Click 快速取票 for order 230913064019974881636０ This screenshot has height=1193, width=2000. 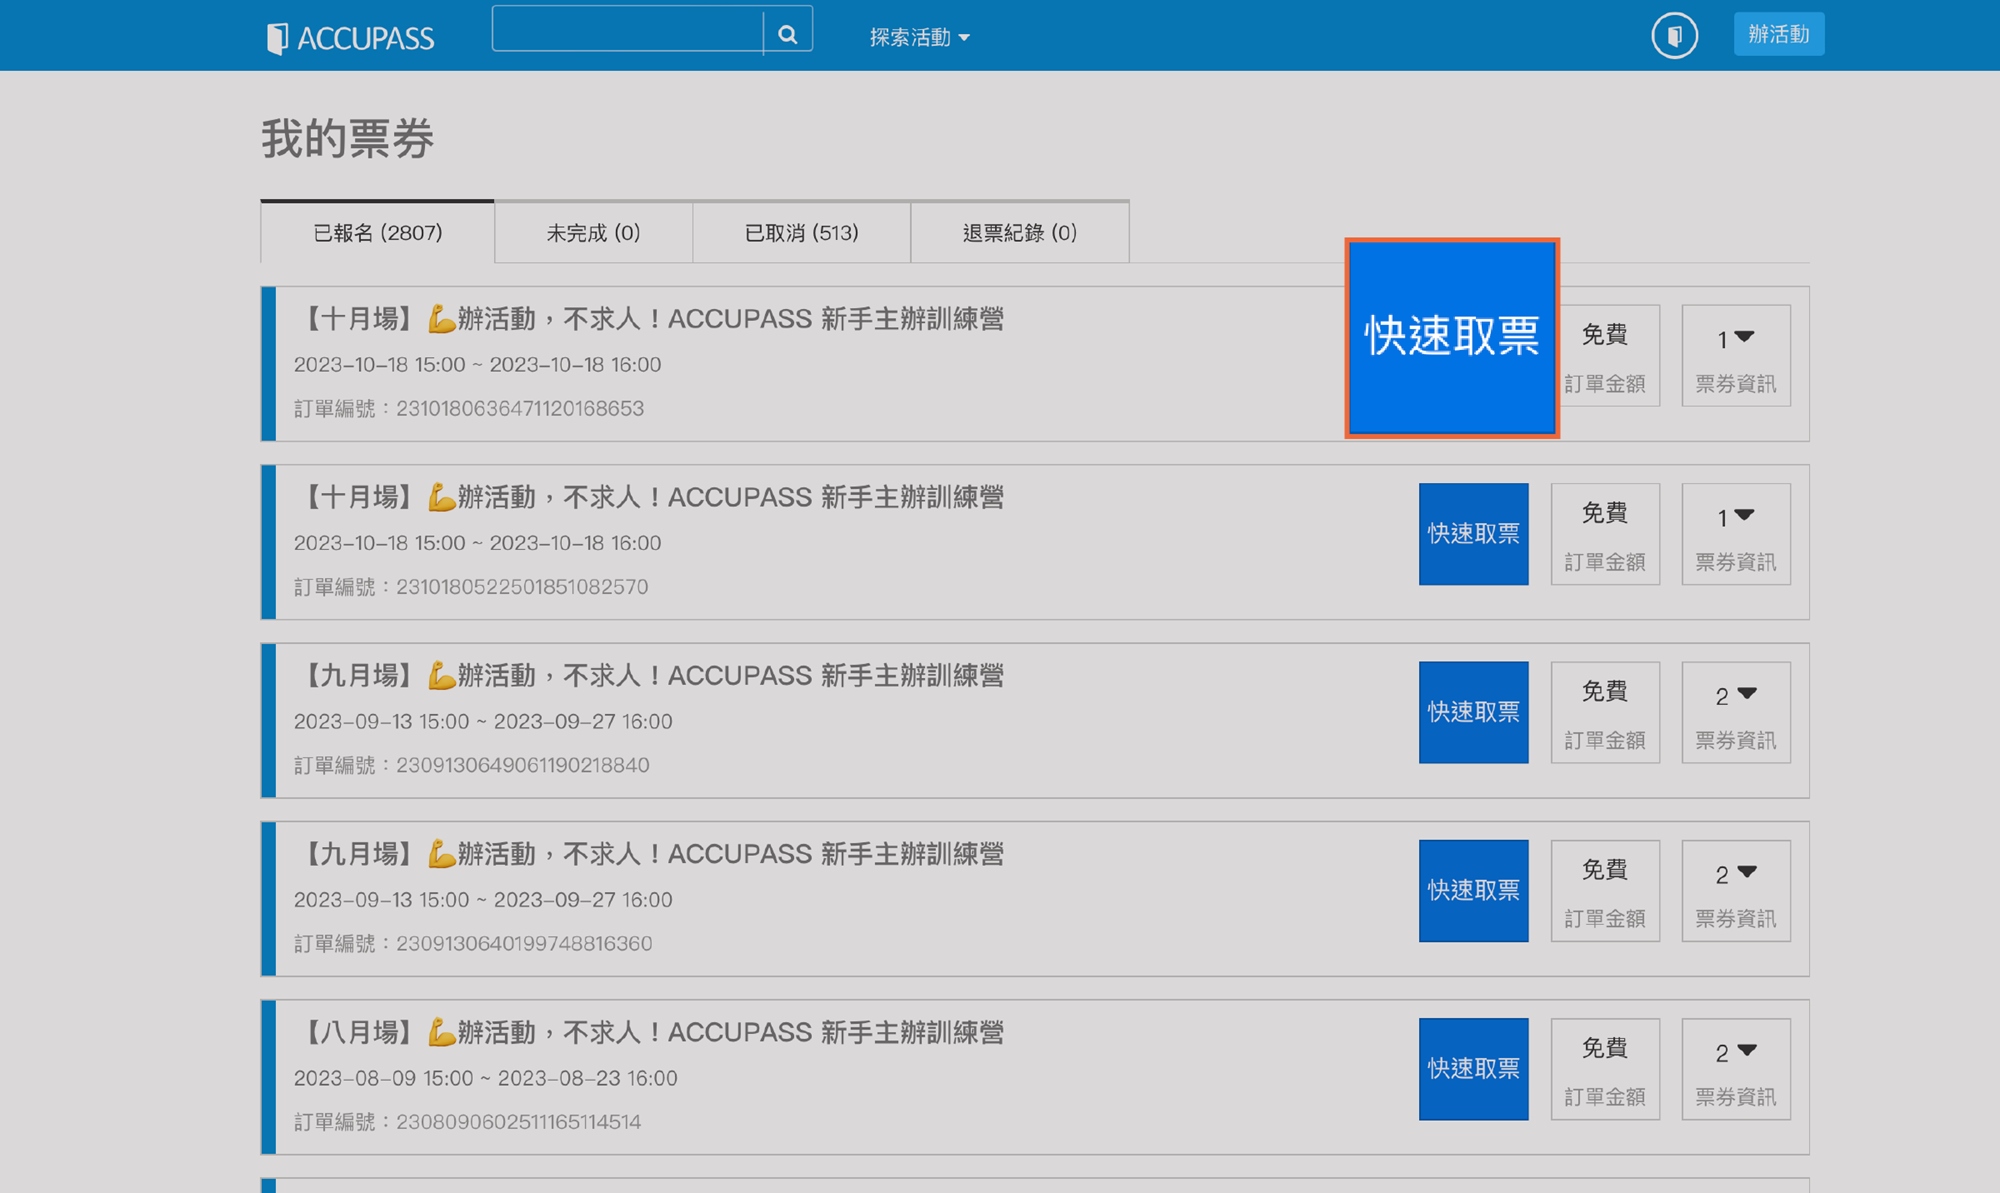[1473, 890]
